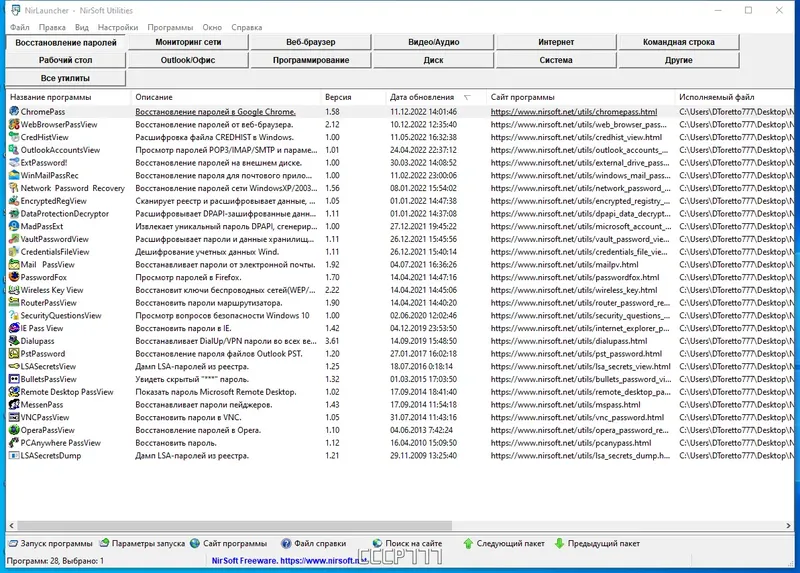Click the horizontal scrollbar thumb

tap(235, 525)
